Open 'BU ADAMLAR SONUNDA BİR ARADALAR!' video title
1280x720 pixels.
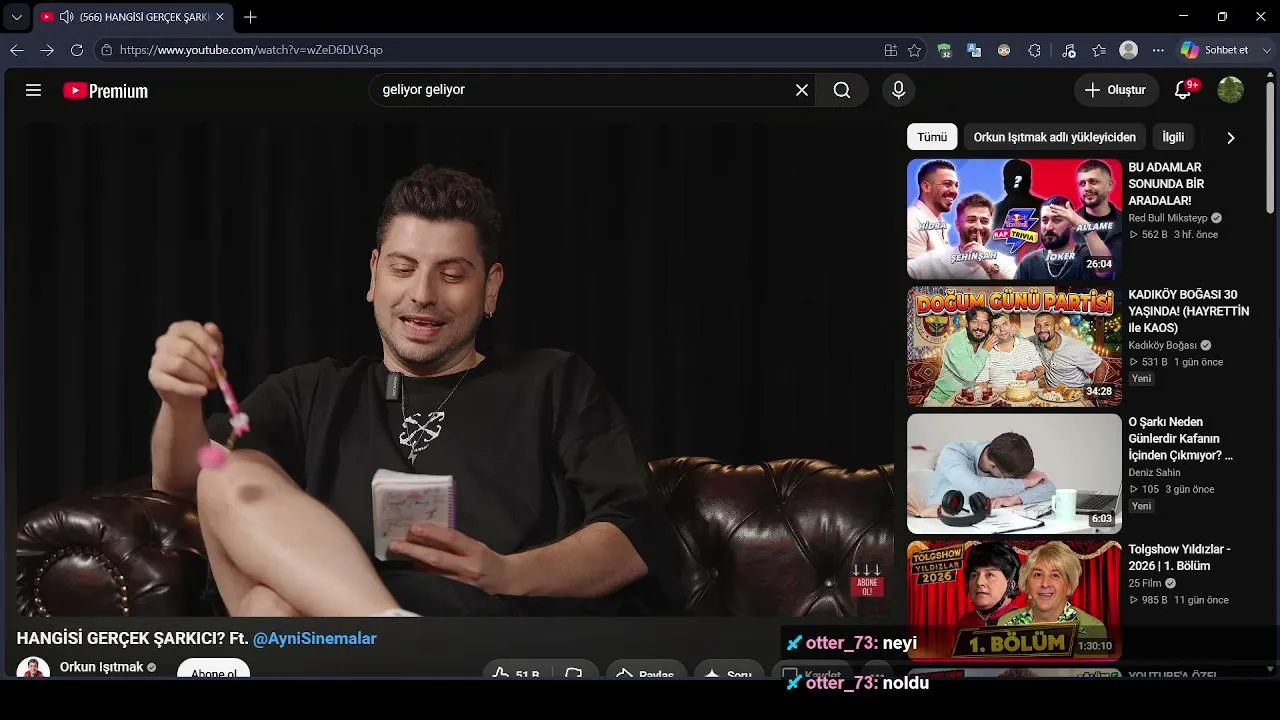pyautogui.click(x=1166, y=184)
